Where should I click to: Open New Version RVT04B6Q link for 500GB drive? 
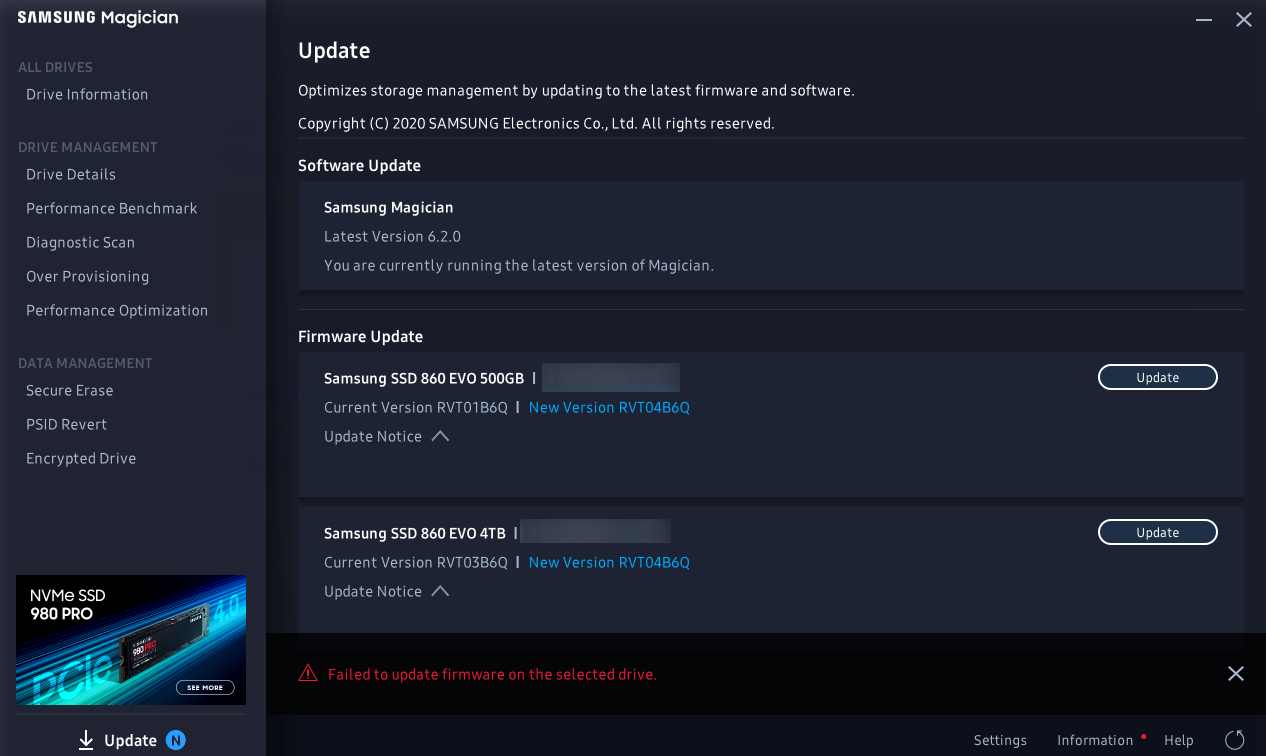coord(609,407)
